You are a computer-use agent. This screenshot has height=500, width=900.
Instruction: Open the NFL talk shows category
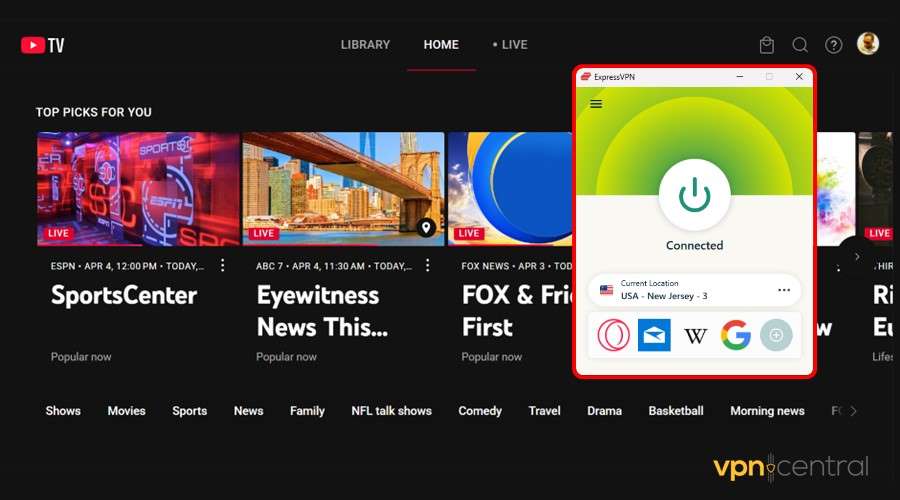pyautogui.click(x=391, y=411)
